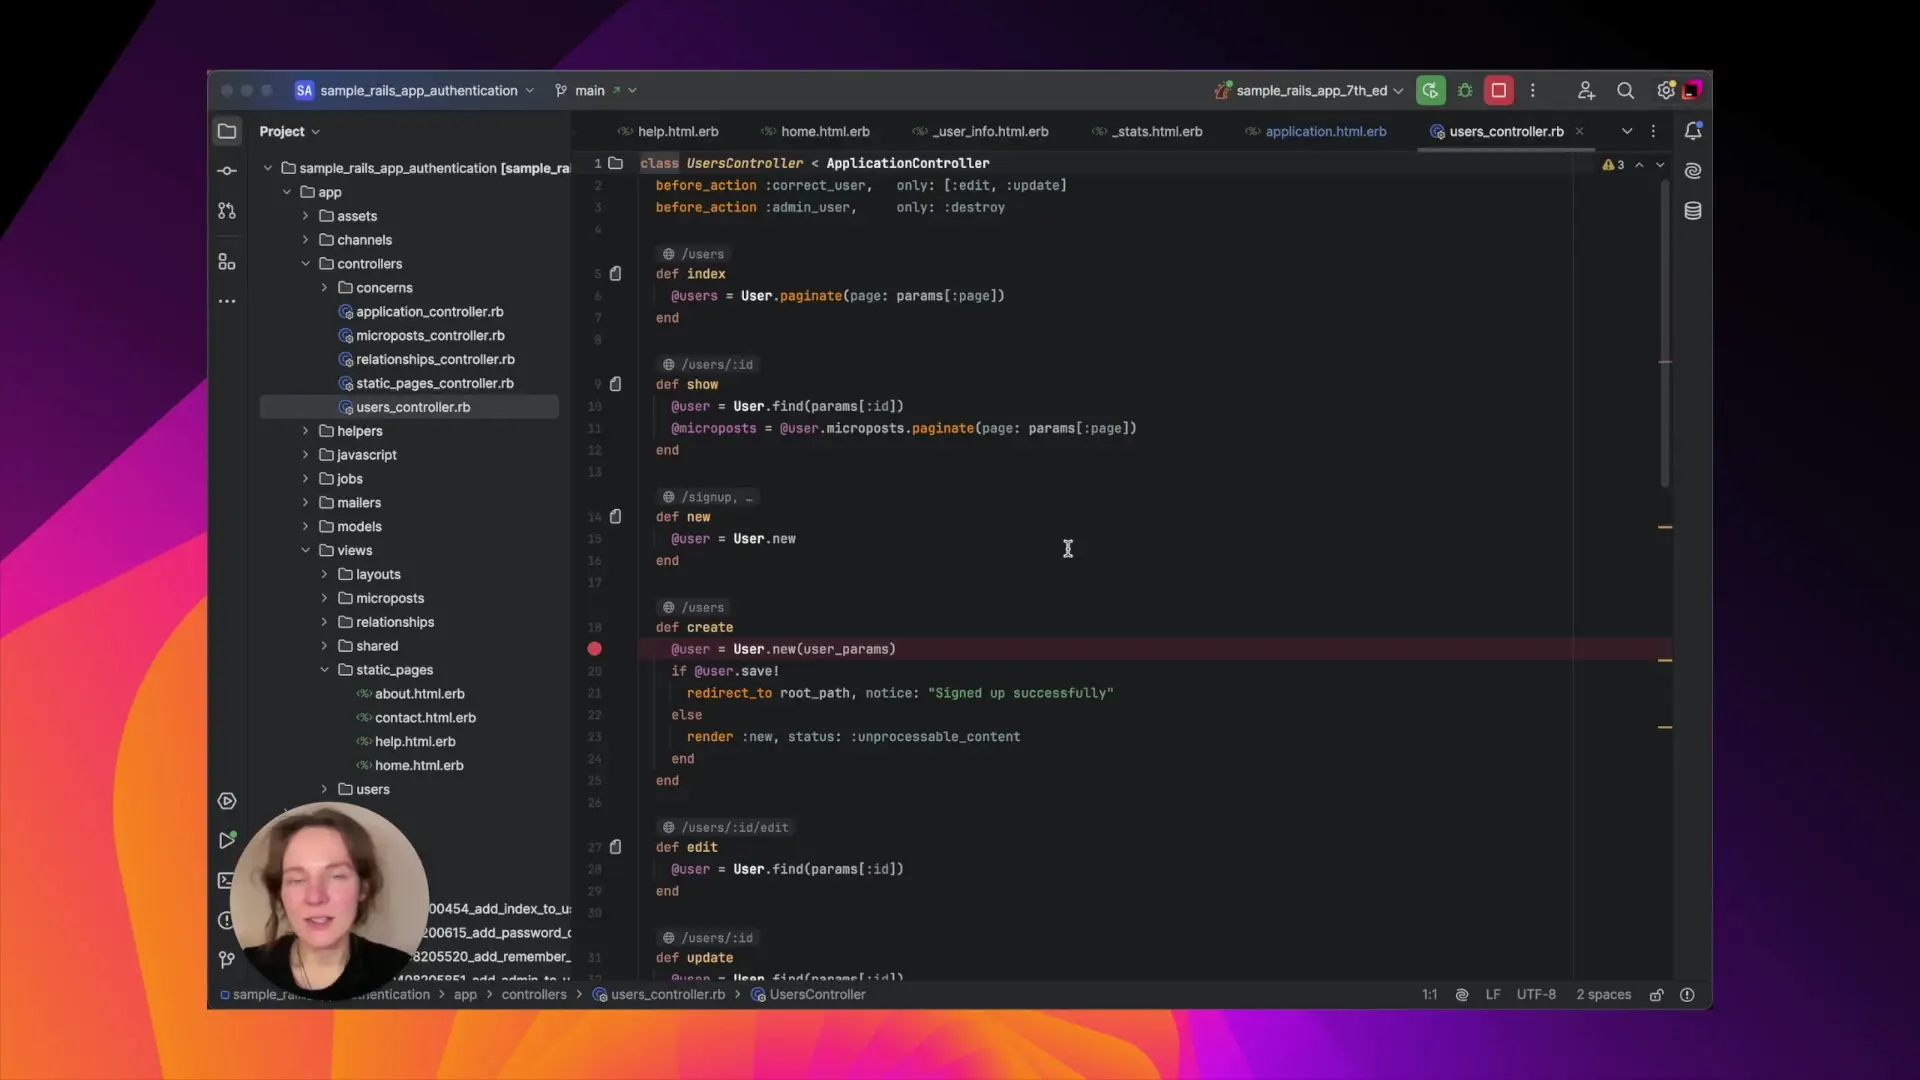Screen dimensions: 1920x1080
Task: Click the editor vertical scrollbar thumb
Action: click(x=1665, y=333)
